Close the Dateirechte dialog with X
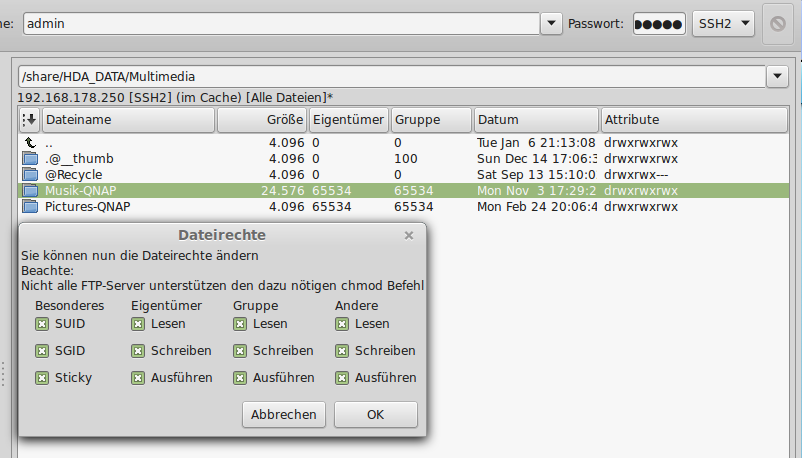 (408, 235)
